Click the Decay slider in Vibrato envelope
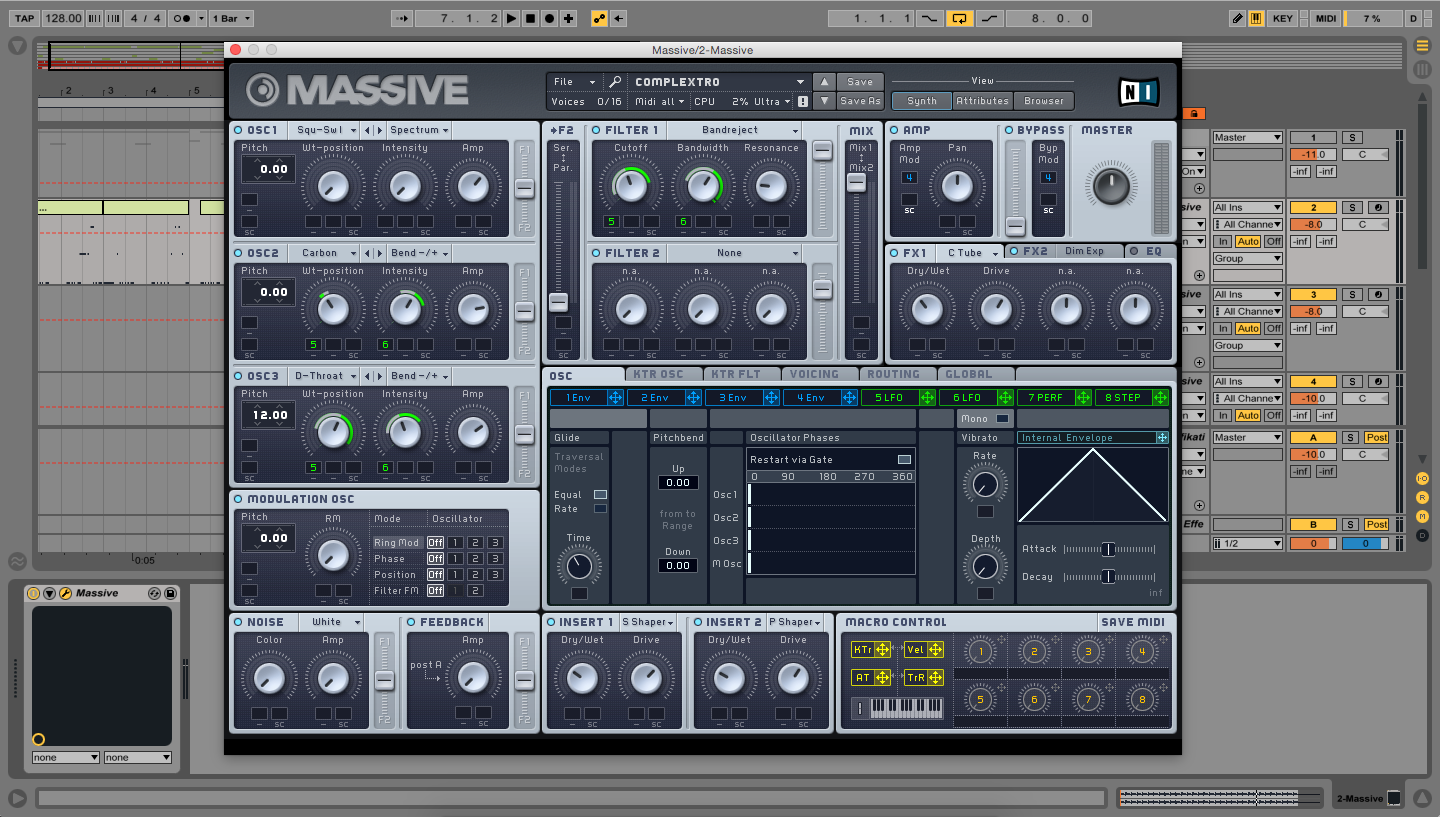 tap(1107, 577)
